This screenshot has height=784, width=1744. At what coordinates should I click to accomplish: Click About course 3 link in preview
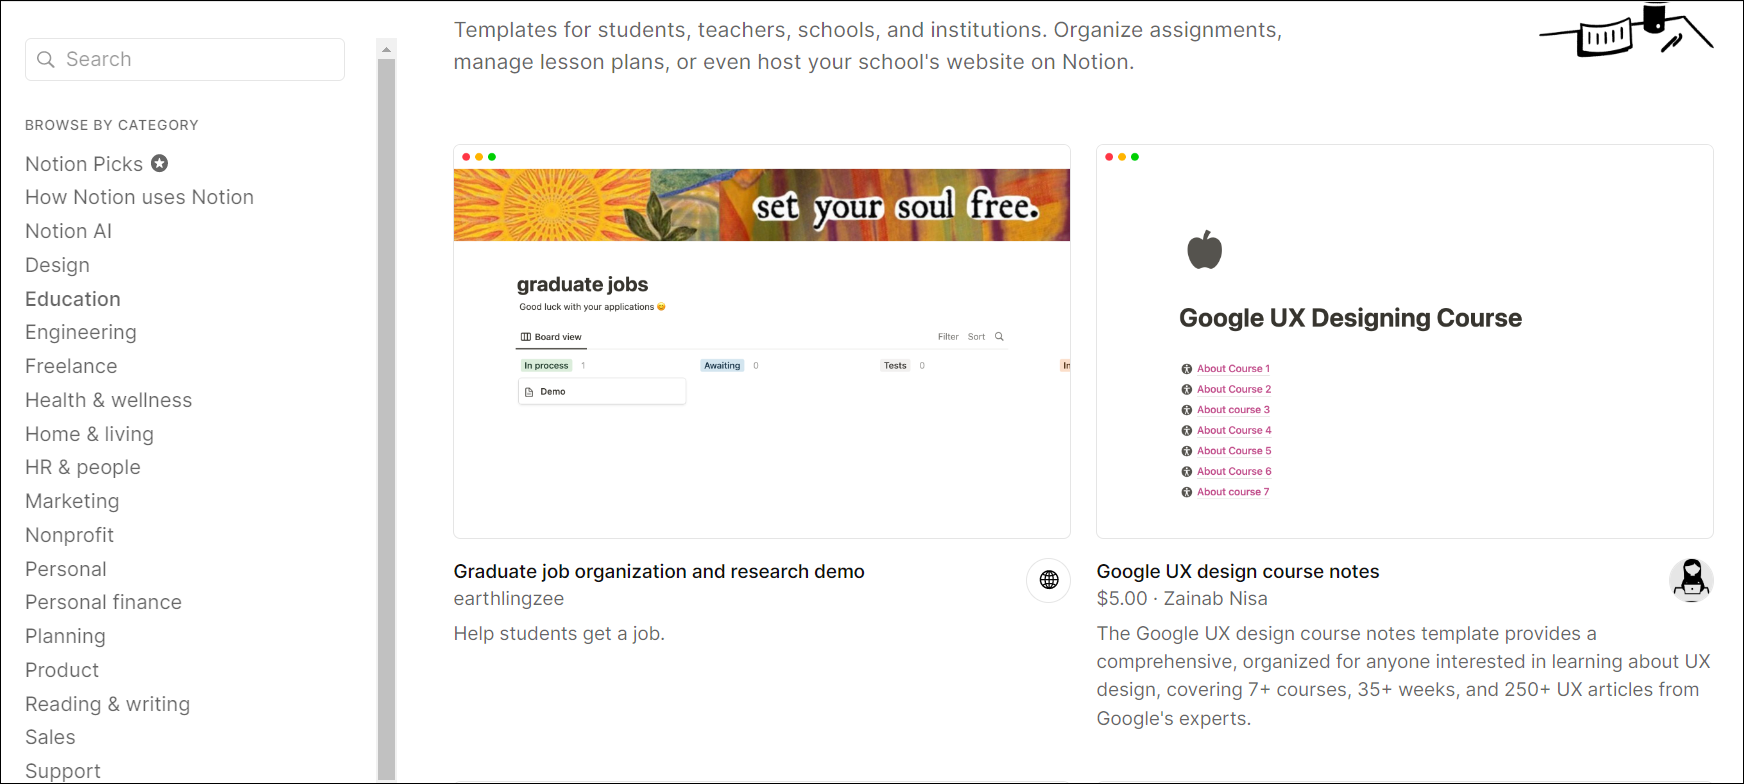click(1233, 410)
